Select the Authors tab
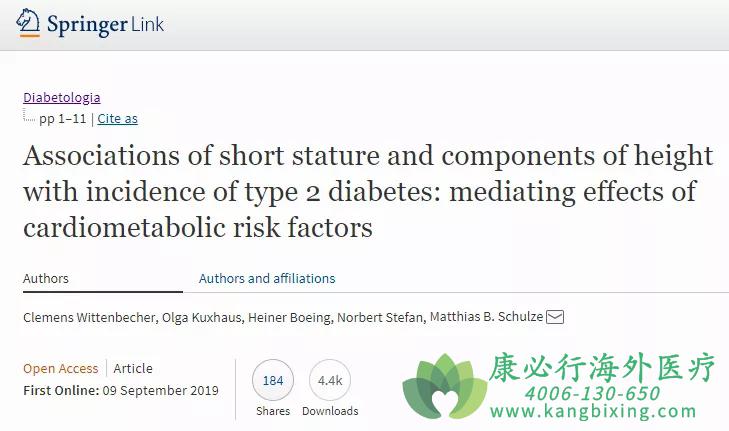The image size is (729, 431). 46,278
